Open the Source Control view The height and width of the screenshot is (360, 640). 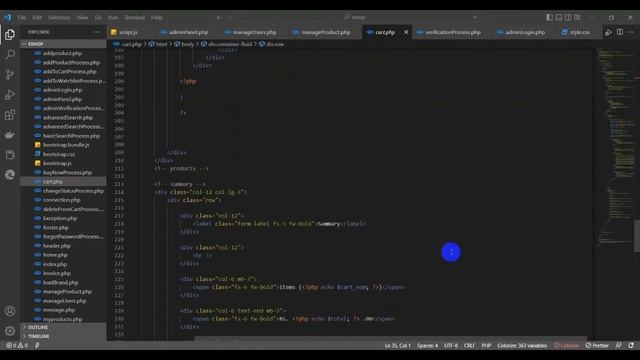click(10, 75)
